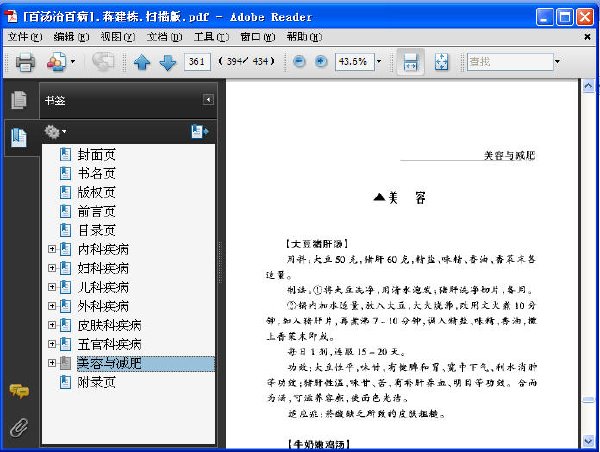Open the 帮助 menu
Viewport: 600px width, 452px height.
tap(304, 37)
